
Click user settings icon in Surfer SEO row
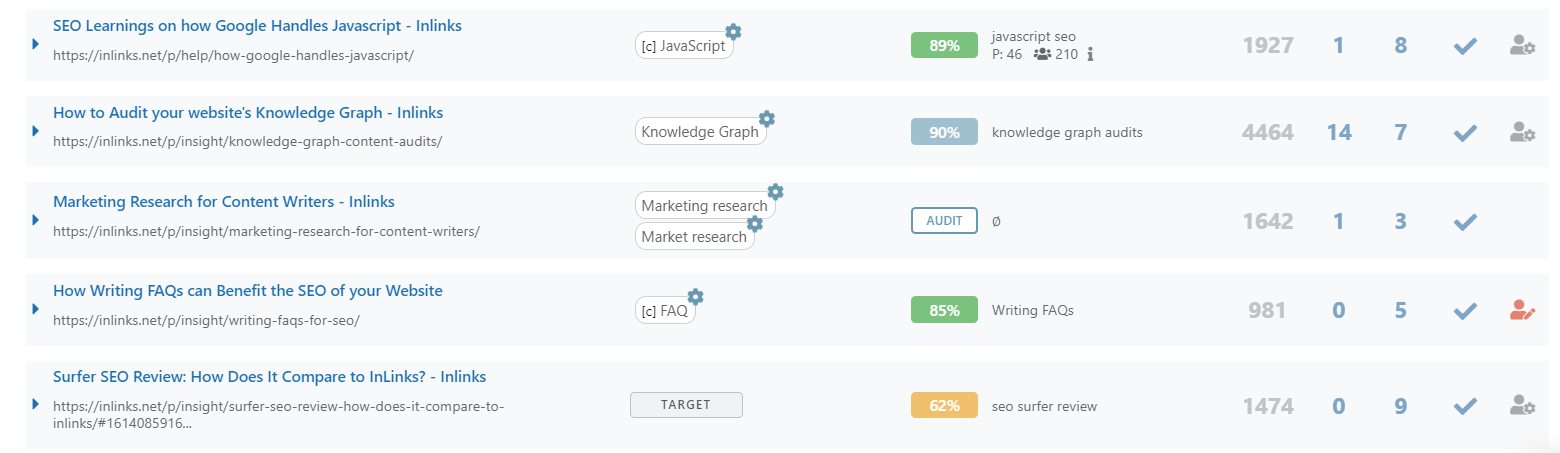[x=1522, y=406]
